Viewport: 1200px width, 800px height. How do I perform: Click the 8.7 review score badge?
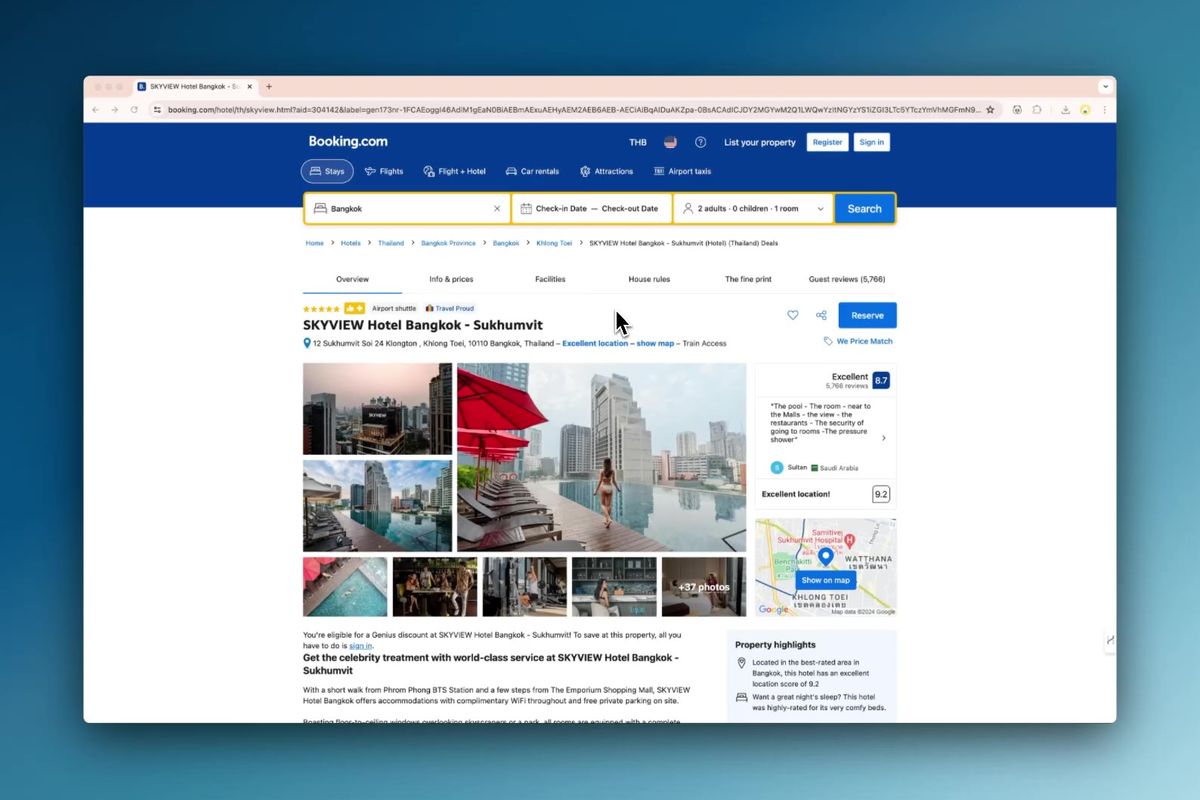[881, 380]
